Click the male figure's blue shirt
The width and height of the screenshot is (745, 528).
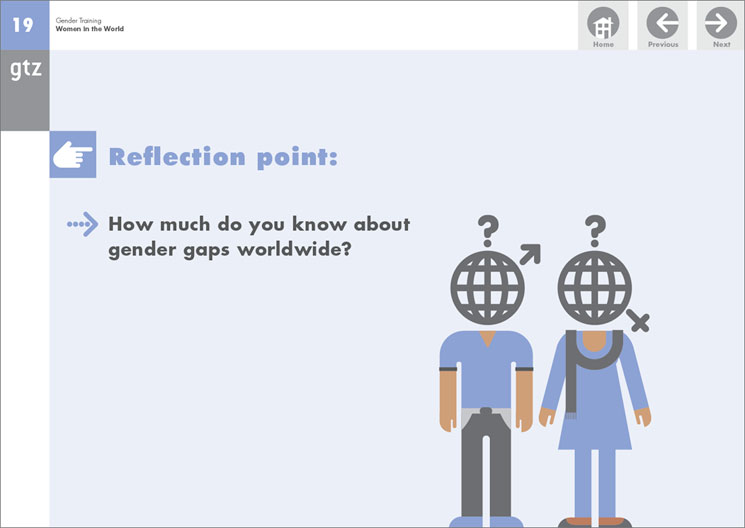486,369
